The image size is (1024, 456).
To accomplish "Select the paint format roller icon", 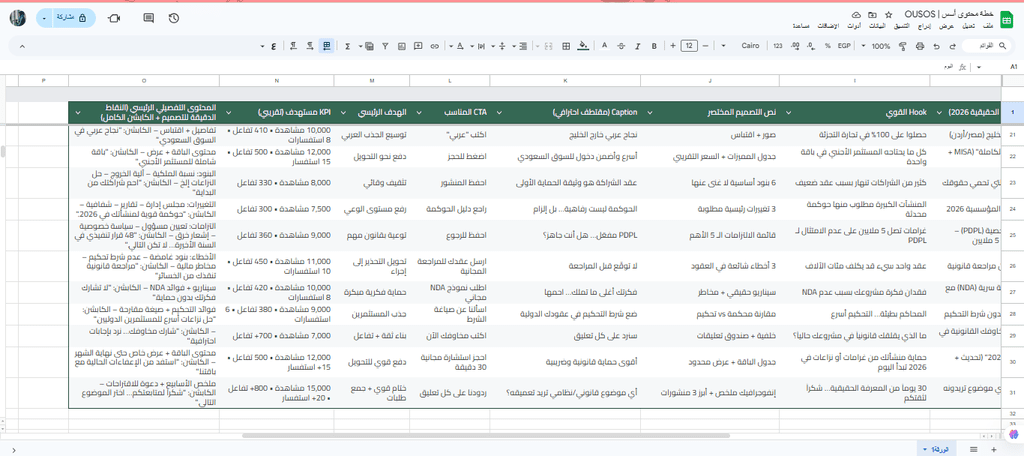I will [x=902, y=46].
